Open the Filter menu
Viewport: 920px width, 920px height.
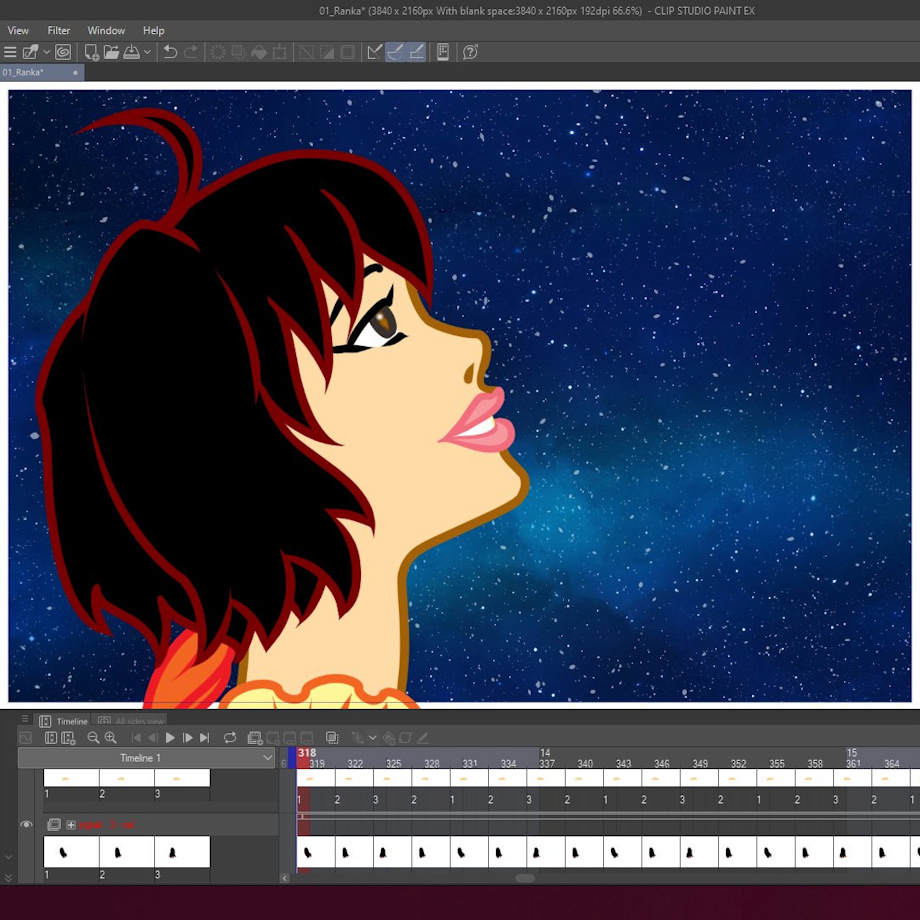coord(59,31)
